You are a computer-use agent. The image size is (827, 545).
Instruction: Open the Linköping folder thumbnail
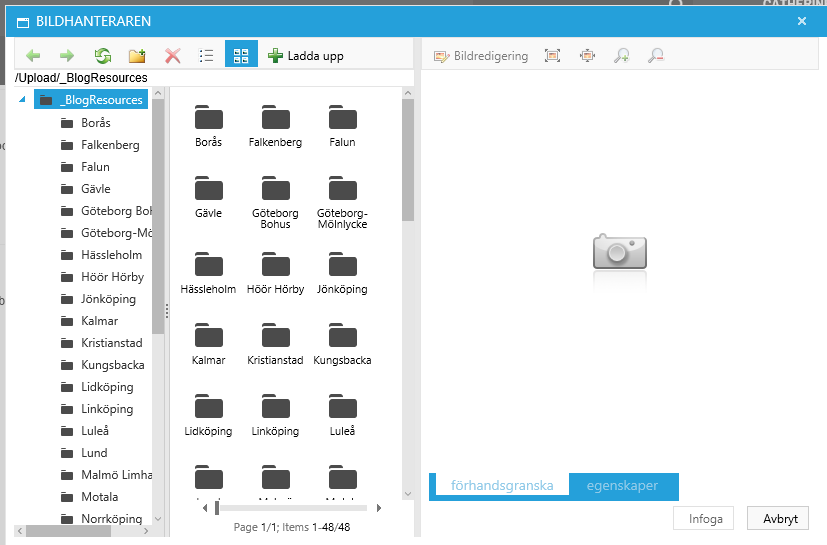click(275, 415)
